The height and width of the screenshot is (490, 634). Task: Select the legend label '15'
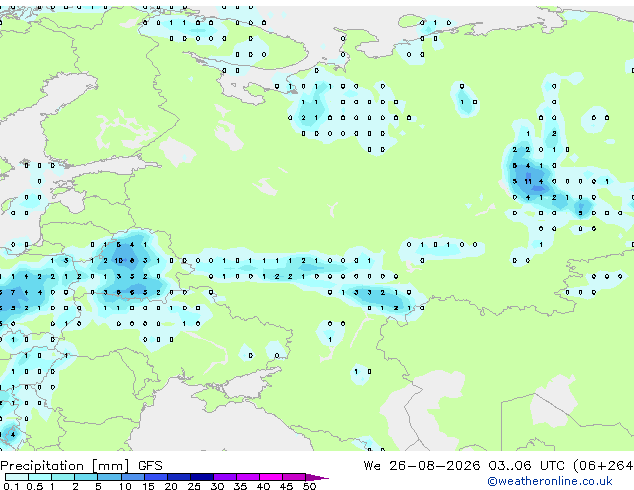pos(148,486)
